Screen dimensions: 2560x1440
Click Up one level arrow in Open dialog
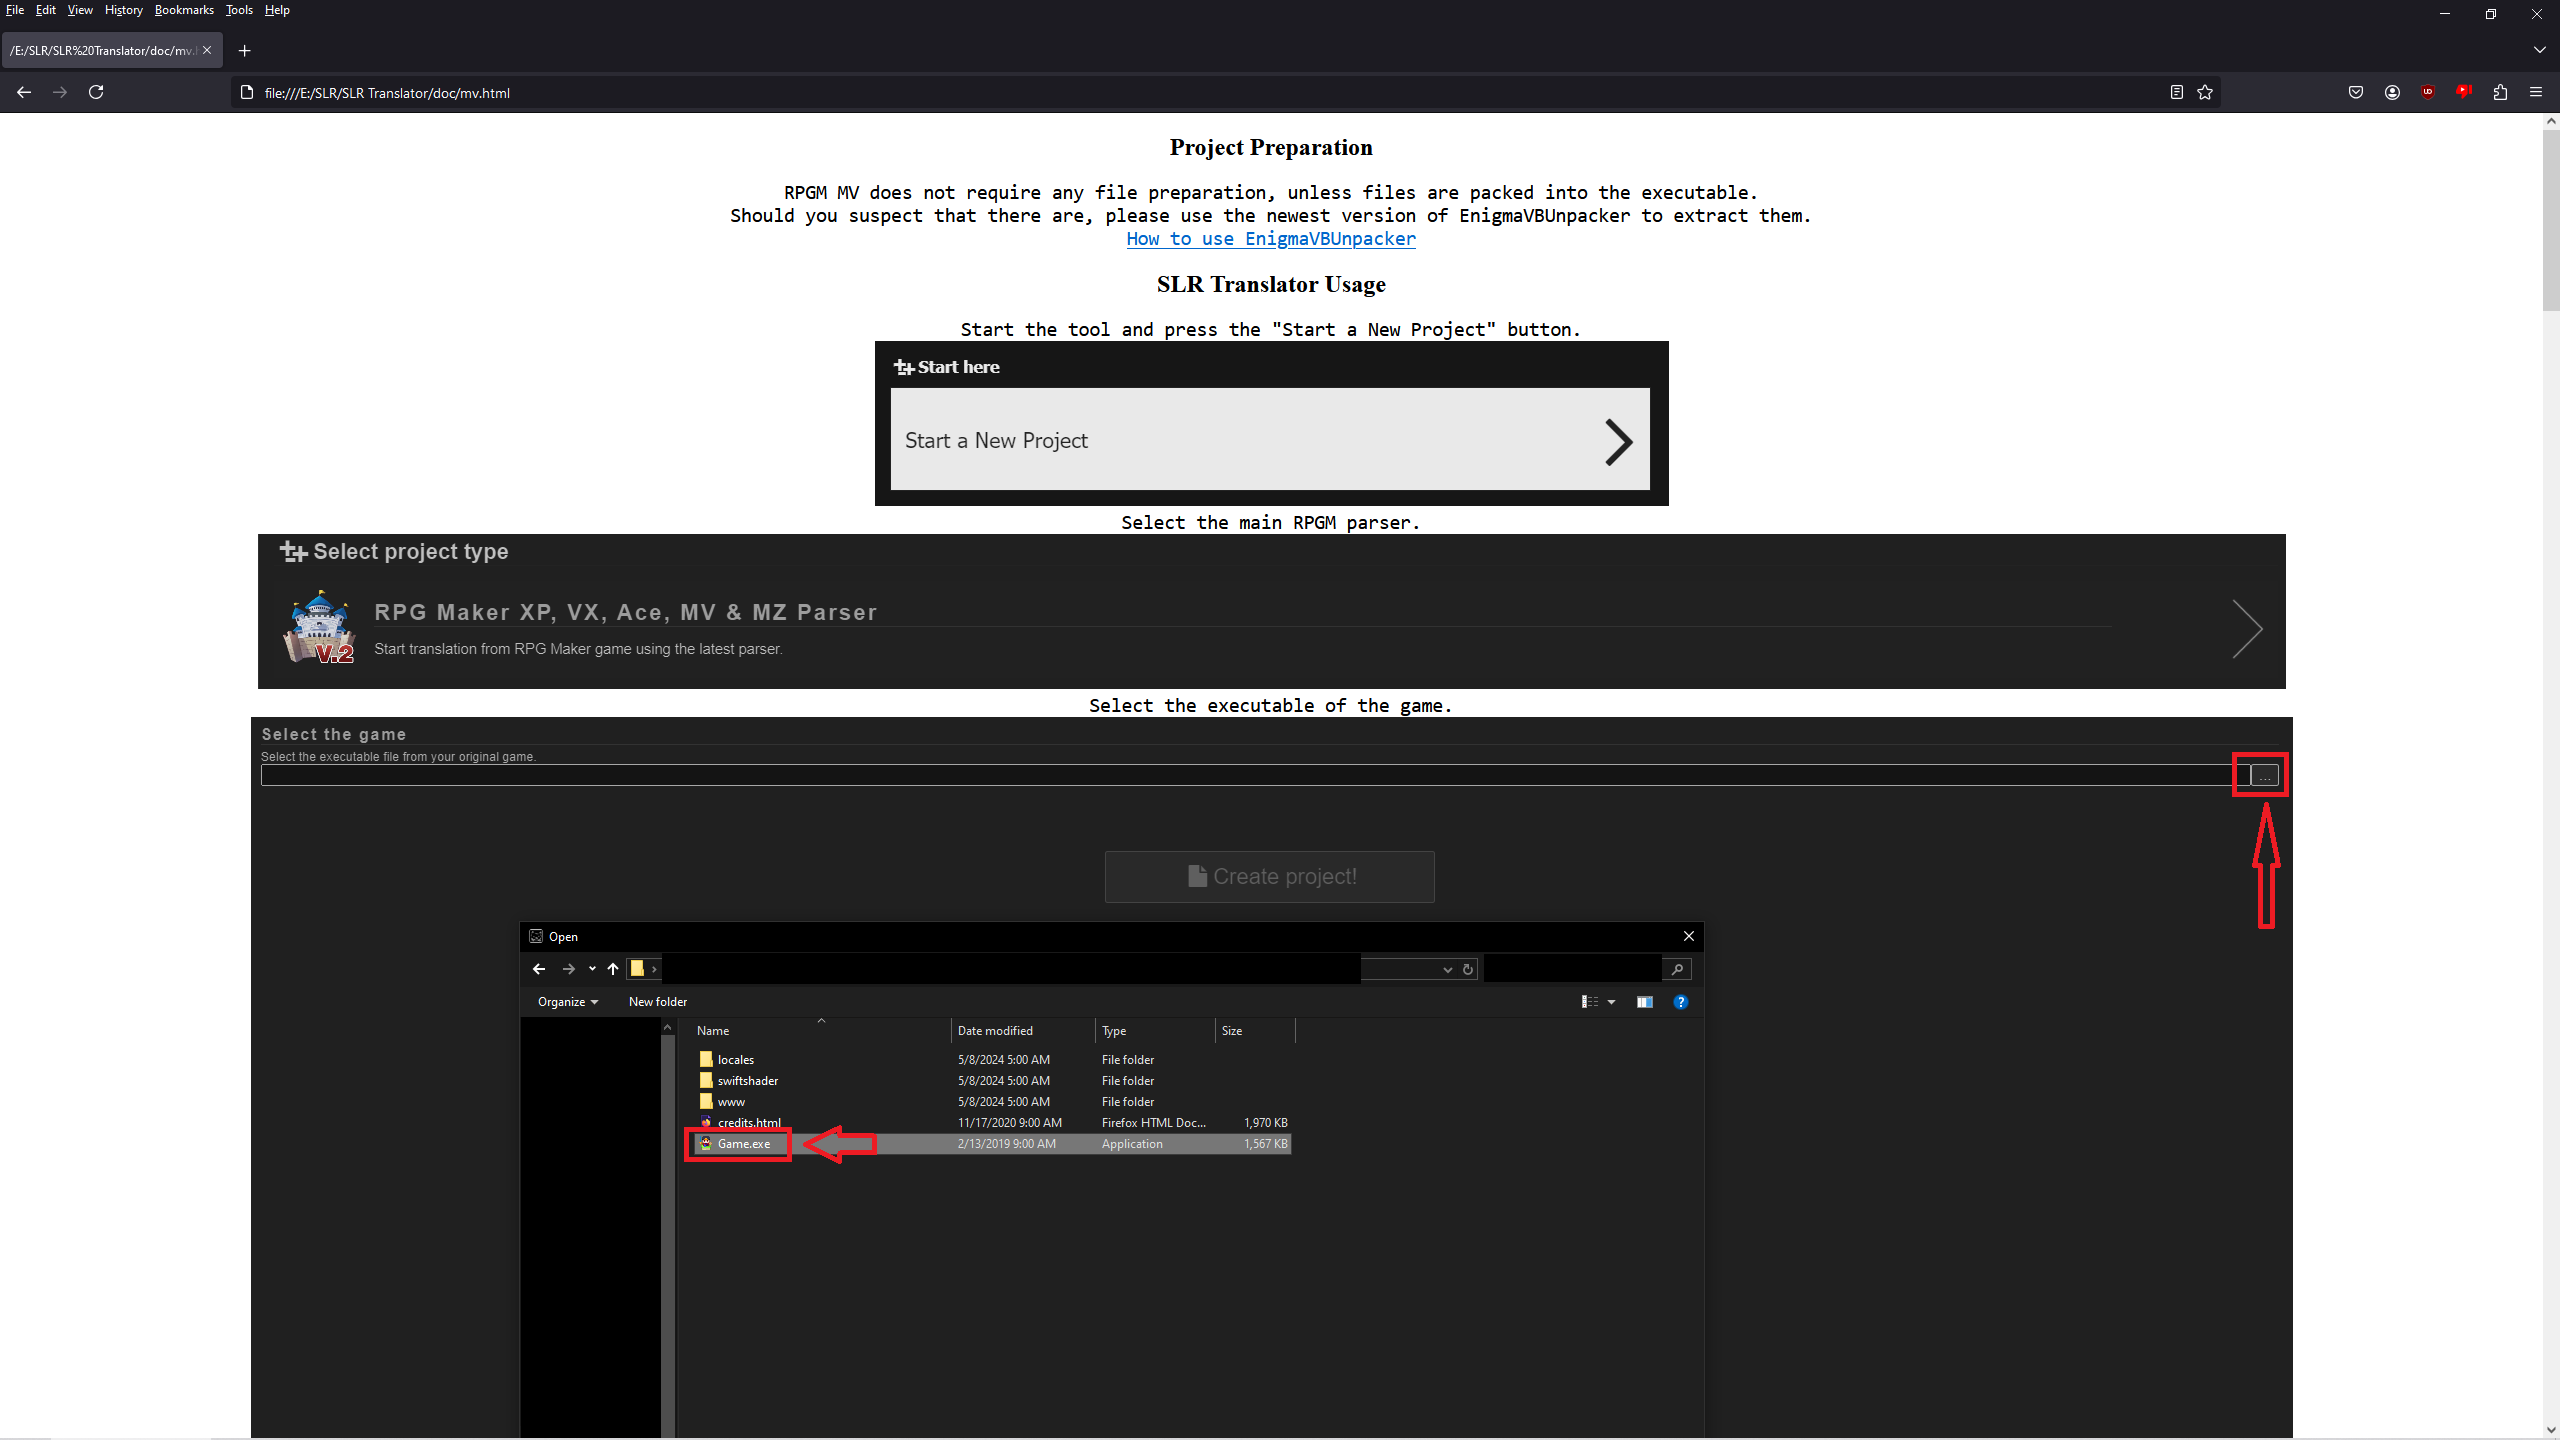tap(613, 969)
